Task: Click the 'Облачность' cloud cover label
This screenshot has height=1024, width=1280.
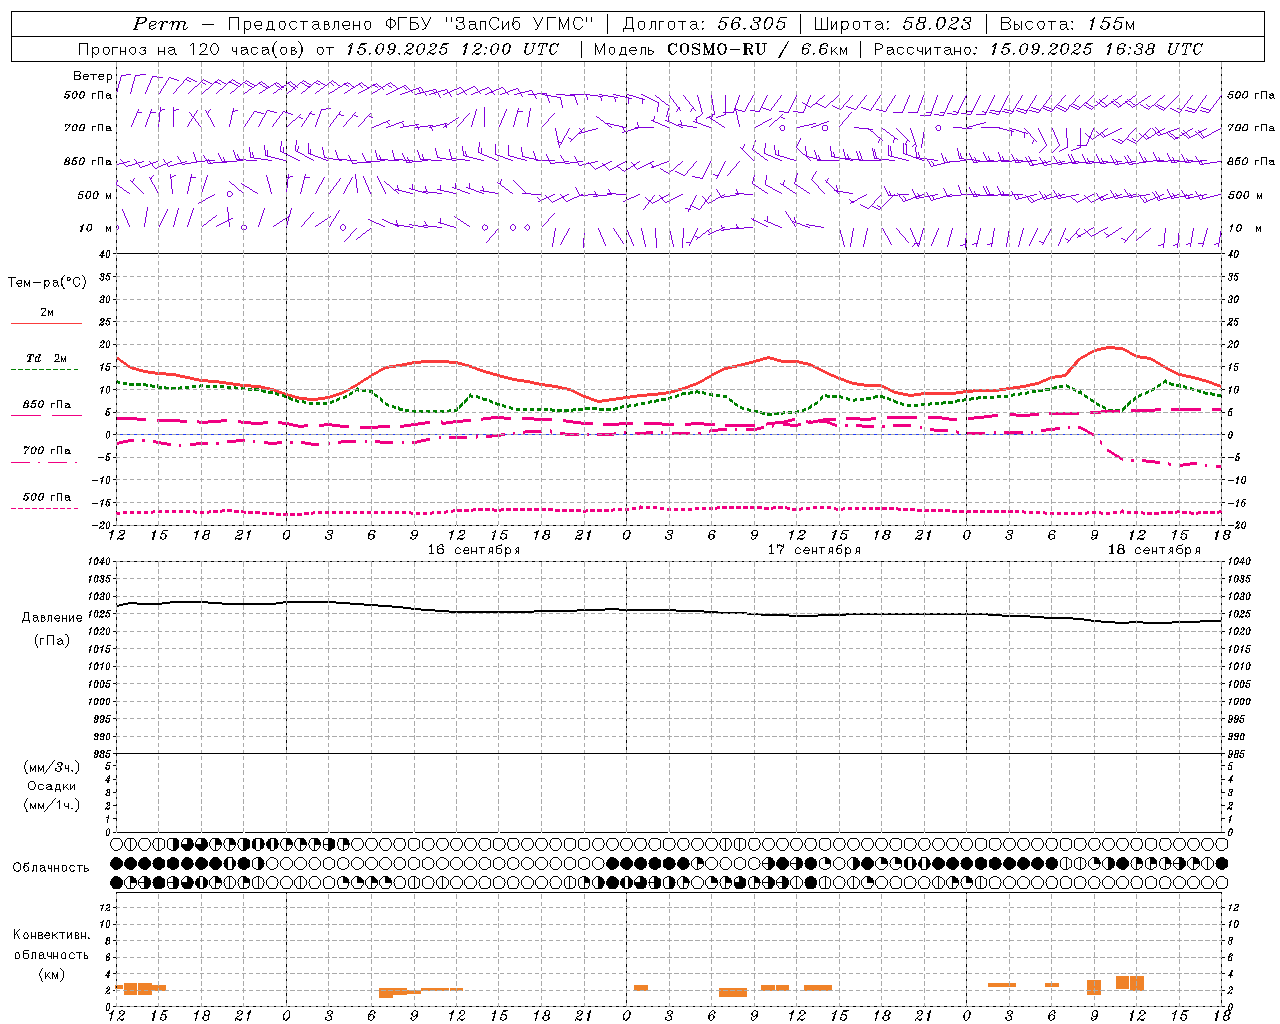Action: pyautogui.click(x=51, y=868)
